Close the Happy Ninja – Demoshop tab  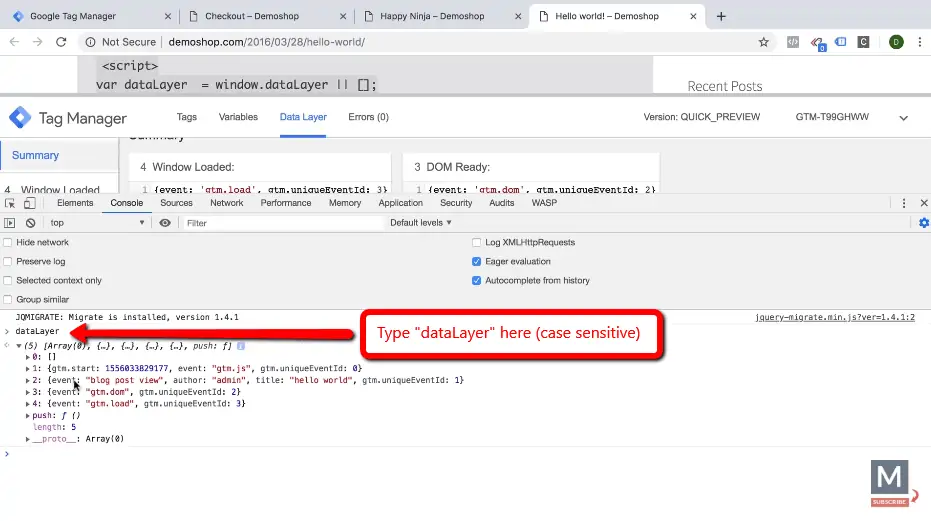518,17
